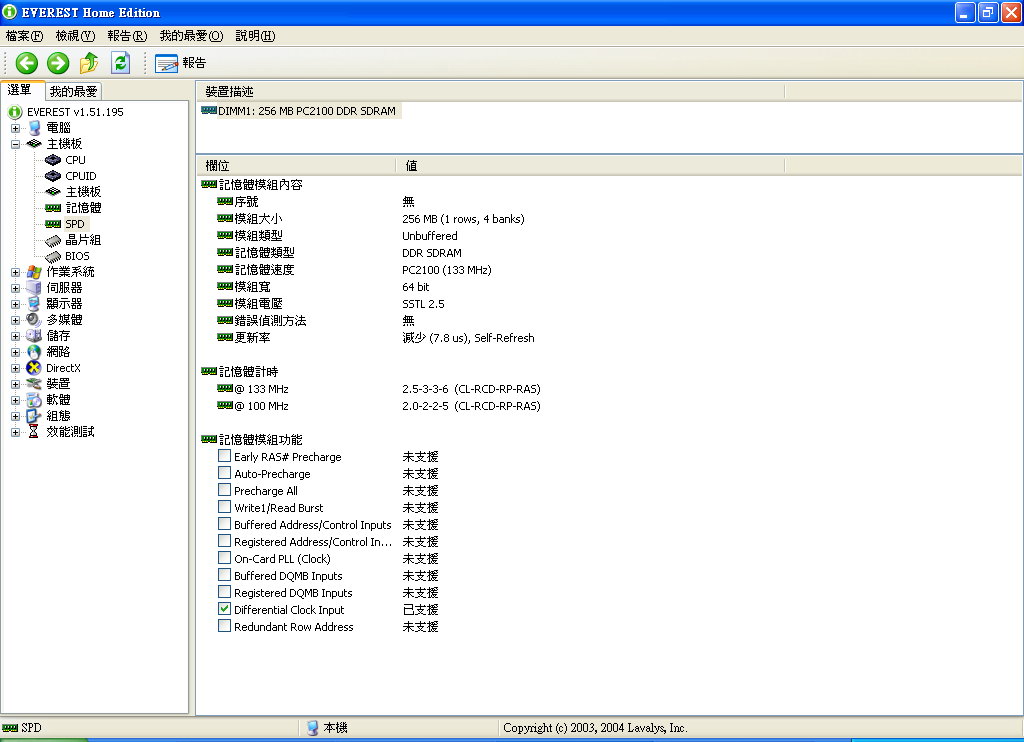Click the 欄位 column header
The width and height of the screenshot is (1024, 742).
297,166
